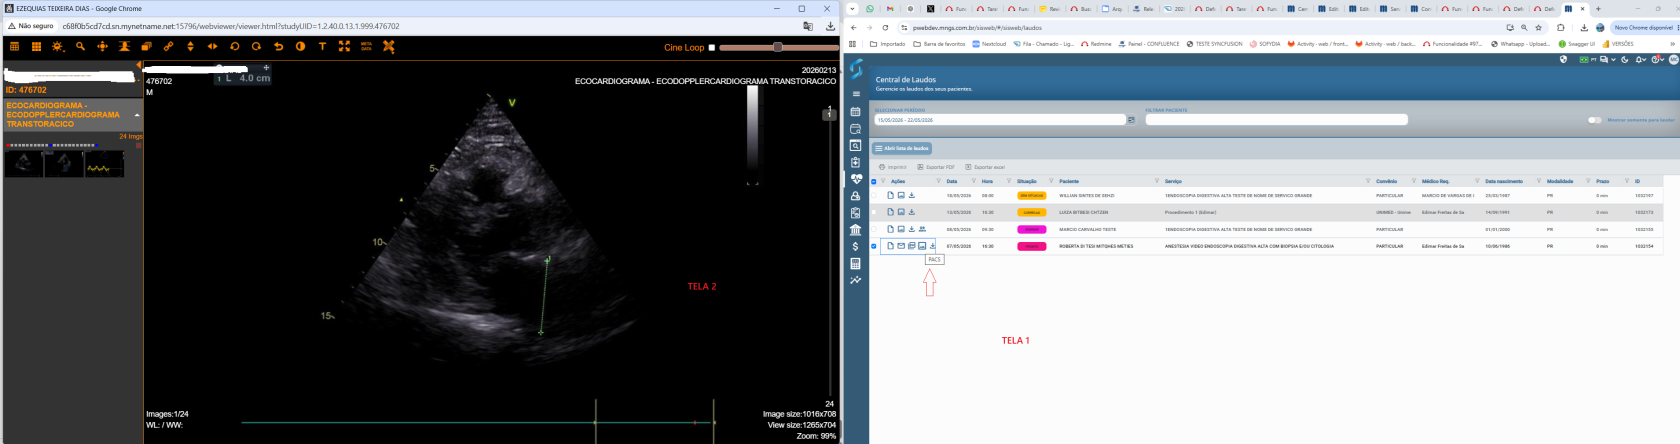This screenshot has width=1680, height=444.
Task: Open the filter on Convênio column
Action: tap(1369, 181)
